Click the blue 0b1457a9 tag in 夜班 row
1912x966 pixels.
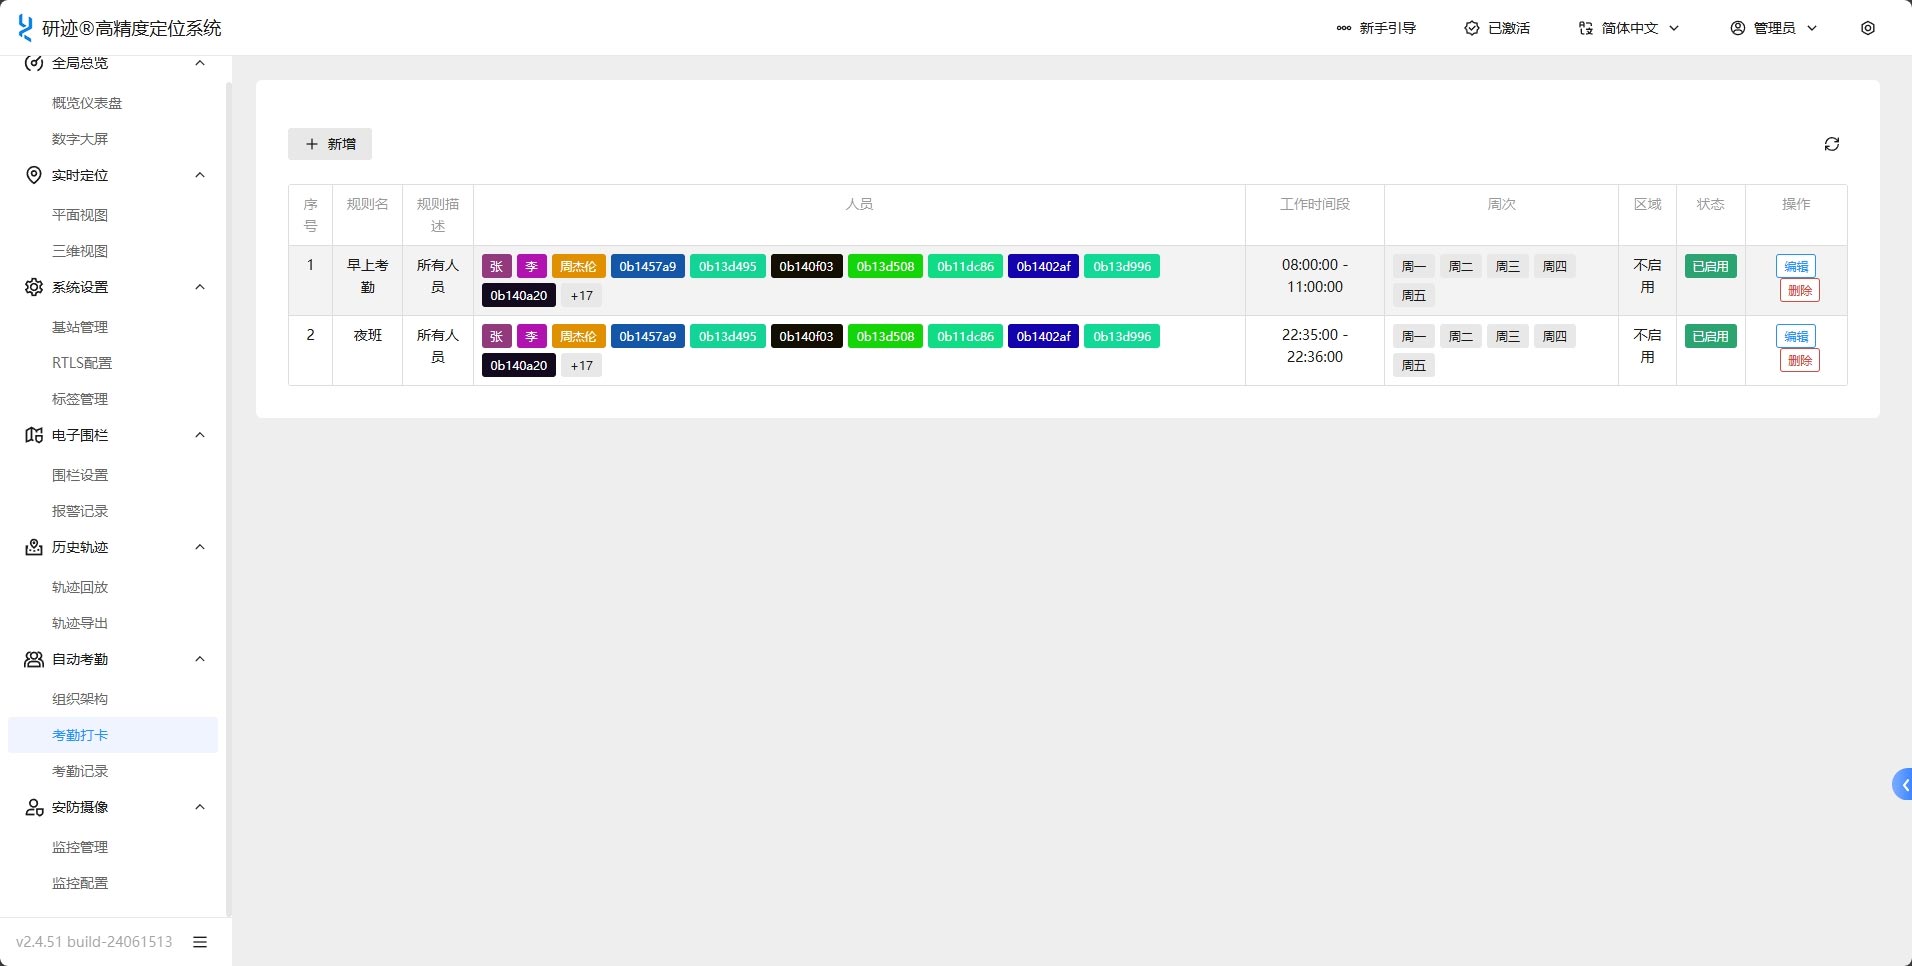pos(647,336)
